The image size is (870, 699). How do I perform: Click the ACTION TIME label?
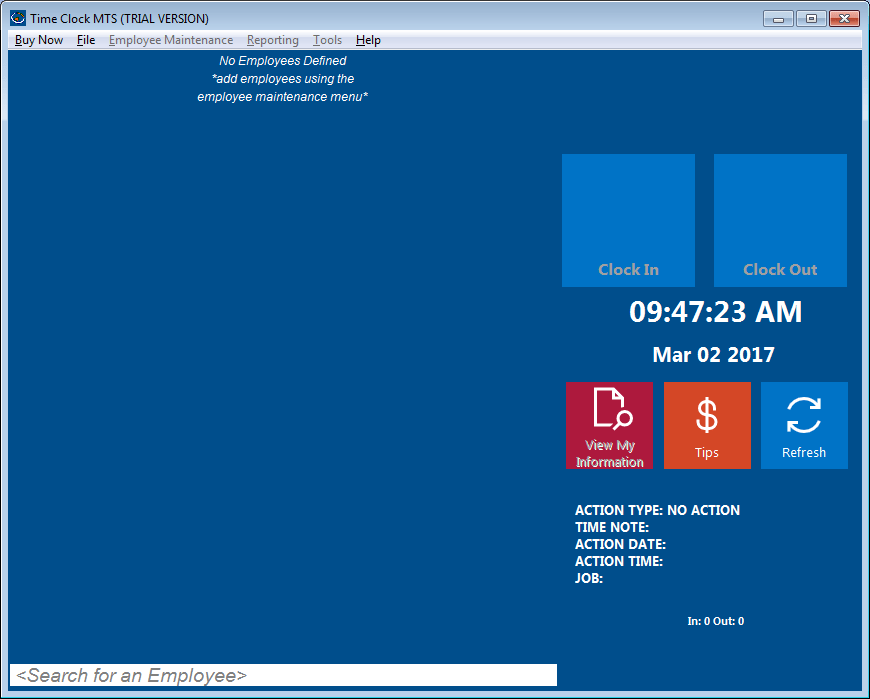[619, 561]
